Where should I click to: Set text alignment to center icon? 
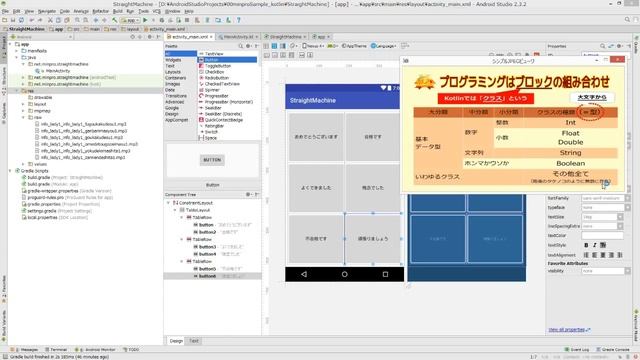(x=603, y=255)
